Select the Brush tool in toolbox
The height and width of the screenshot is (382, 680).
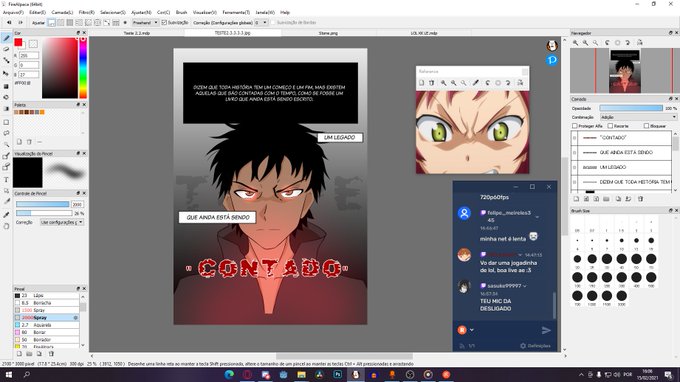pos(6,39)
